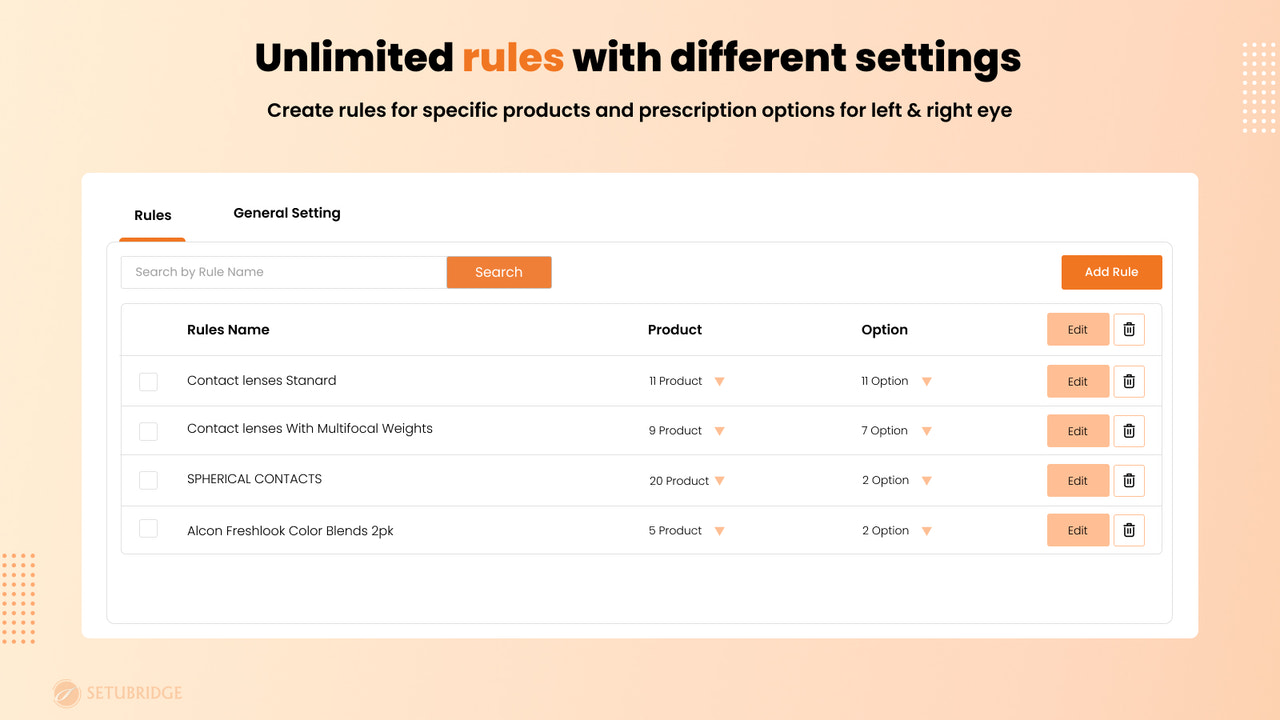
Task: Expand the 11 Product dropdown
Action: 720,381
